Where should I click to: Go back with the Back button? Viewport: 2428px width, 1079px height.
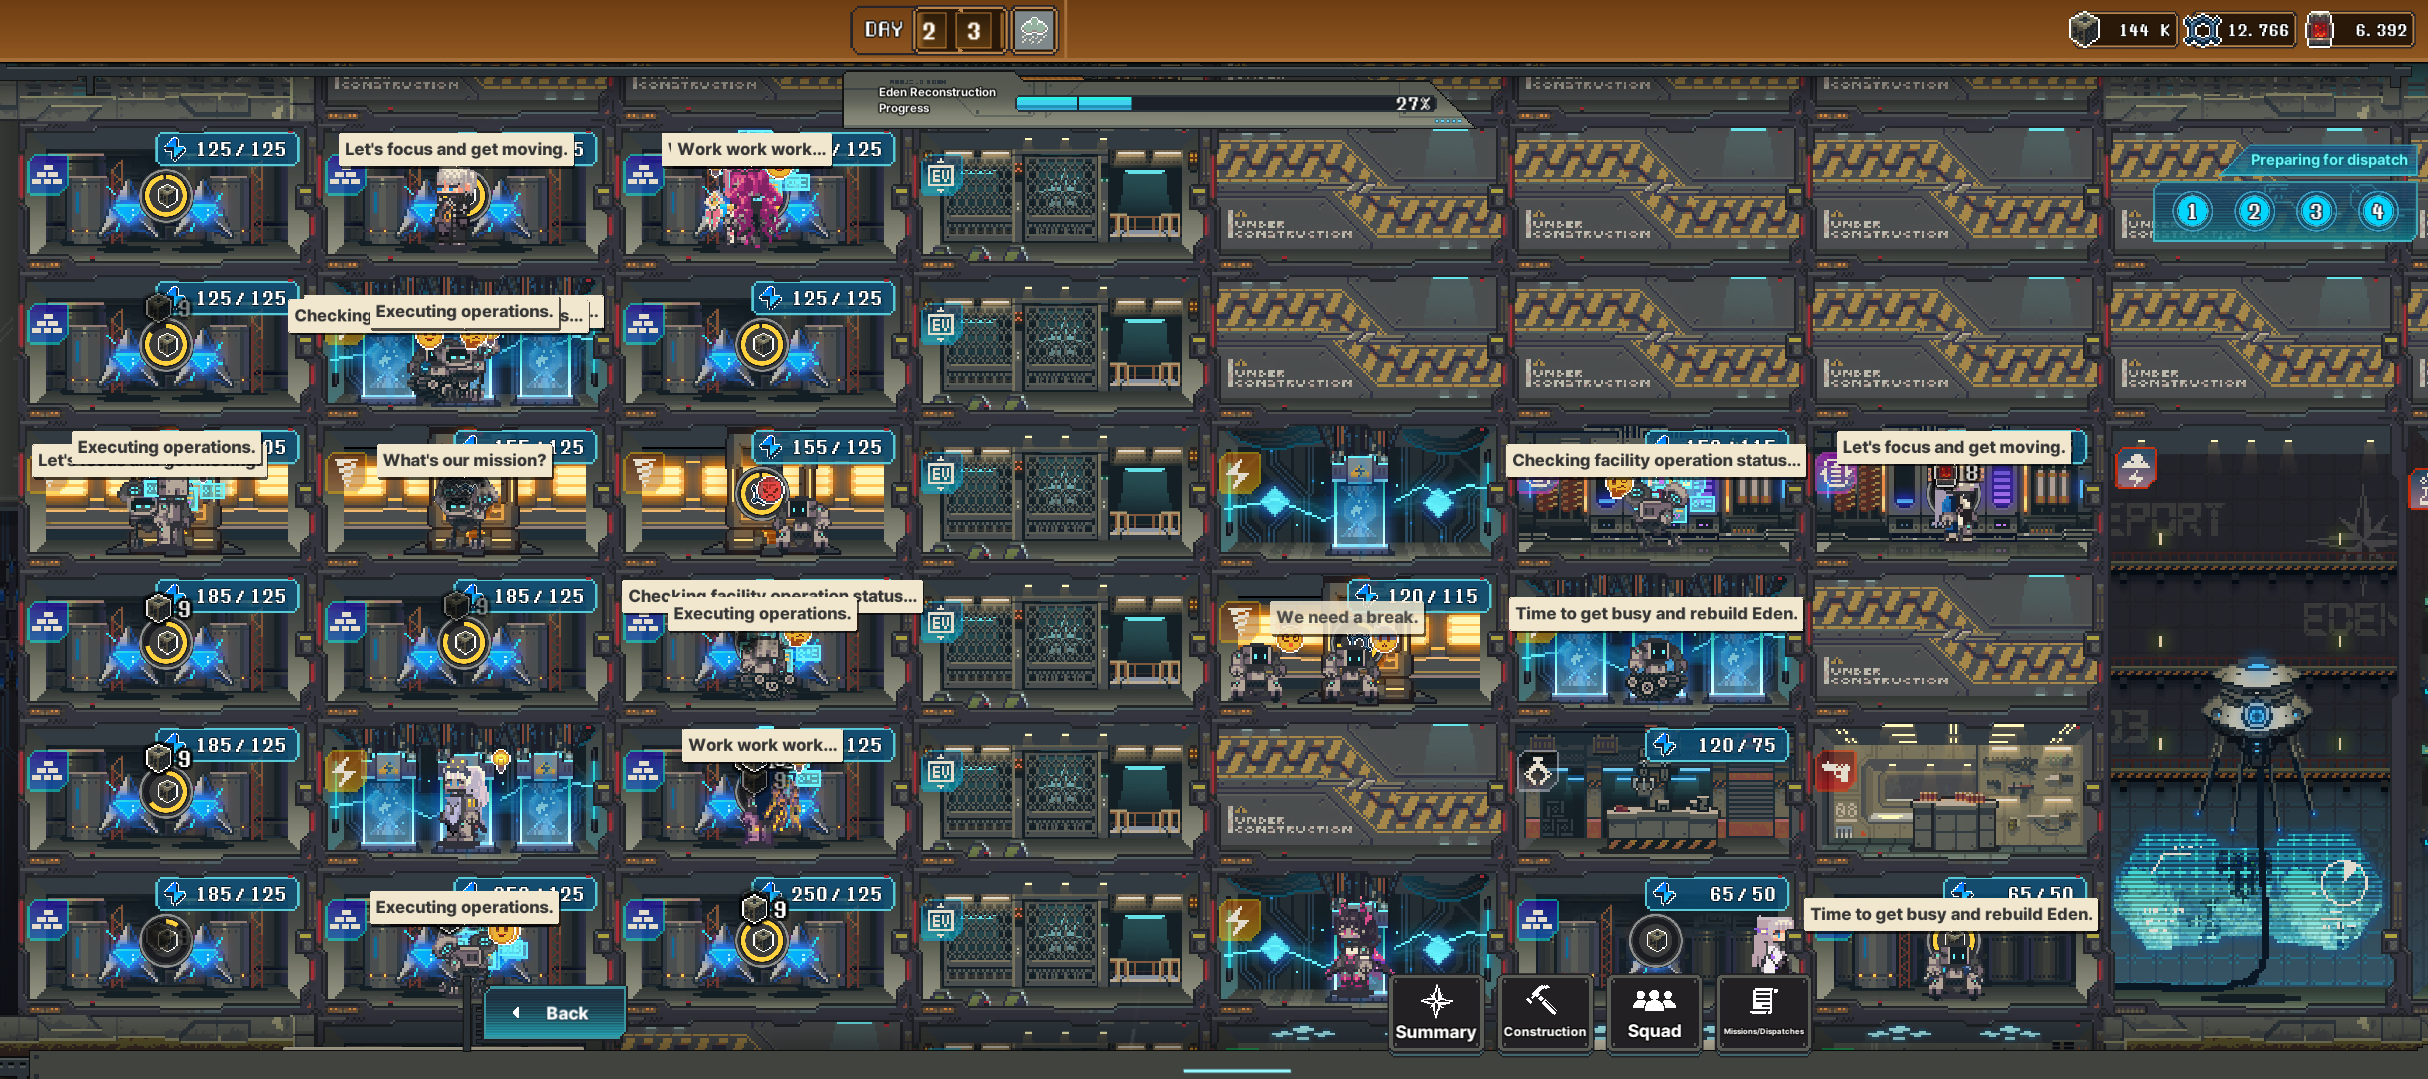(x=555, y=1013)
